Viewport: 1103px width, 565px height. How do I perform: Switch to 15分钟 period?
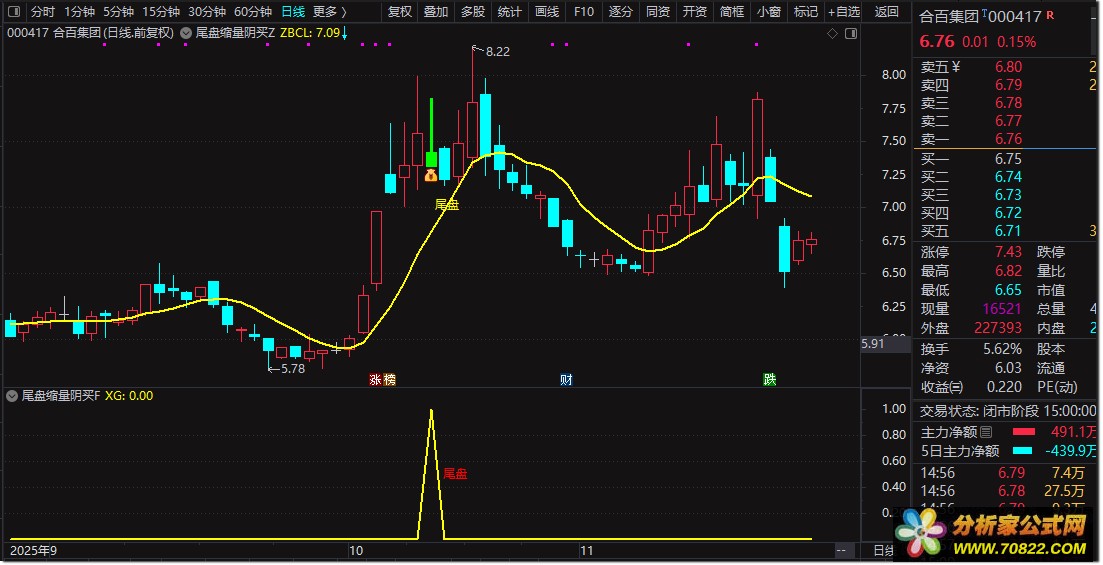[160, 12]
